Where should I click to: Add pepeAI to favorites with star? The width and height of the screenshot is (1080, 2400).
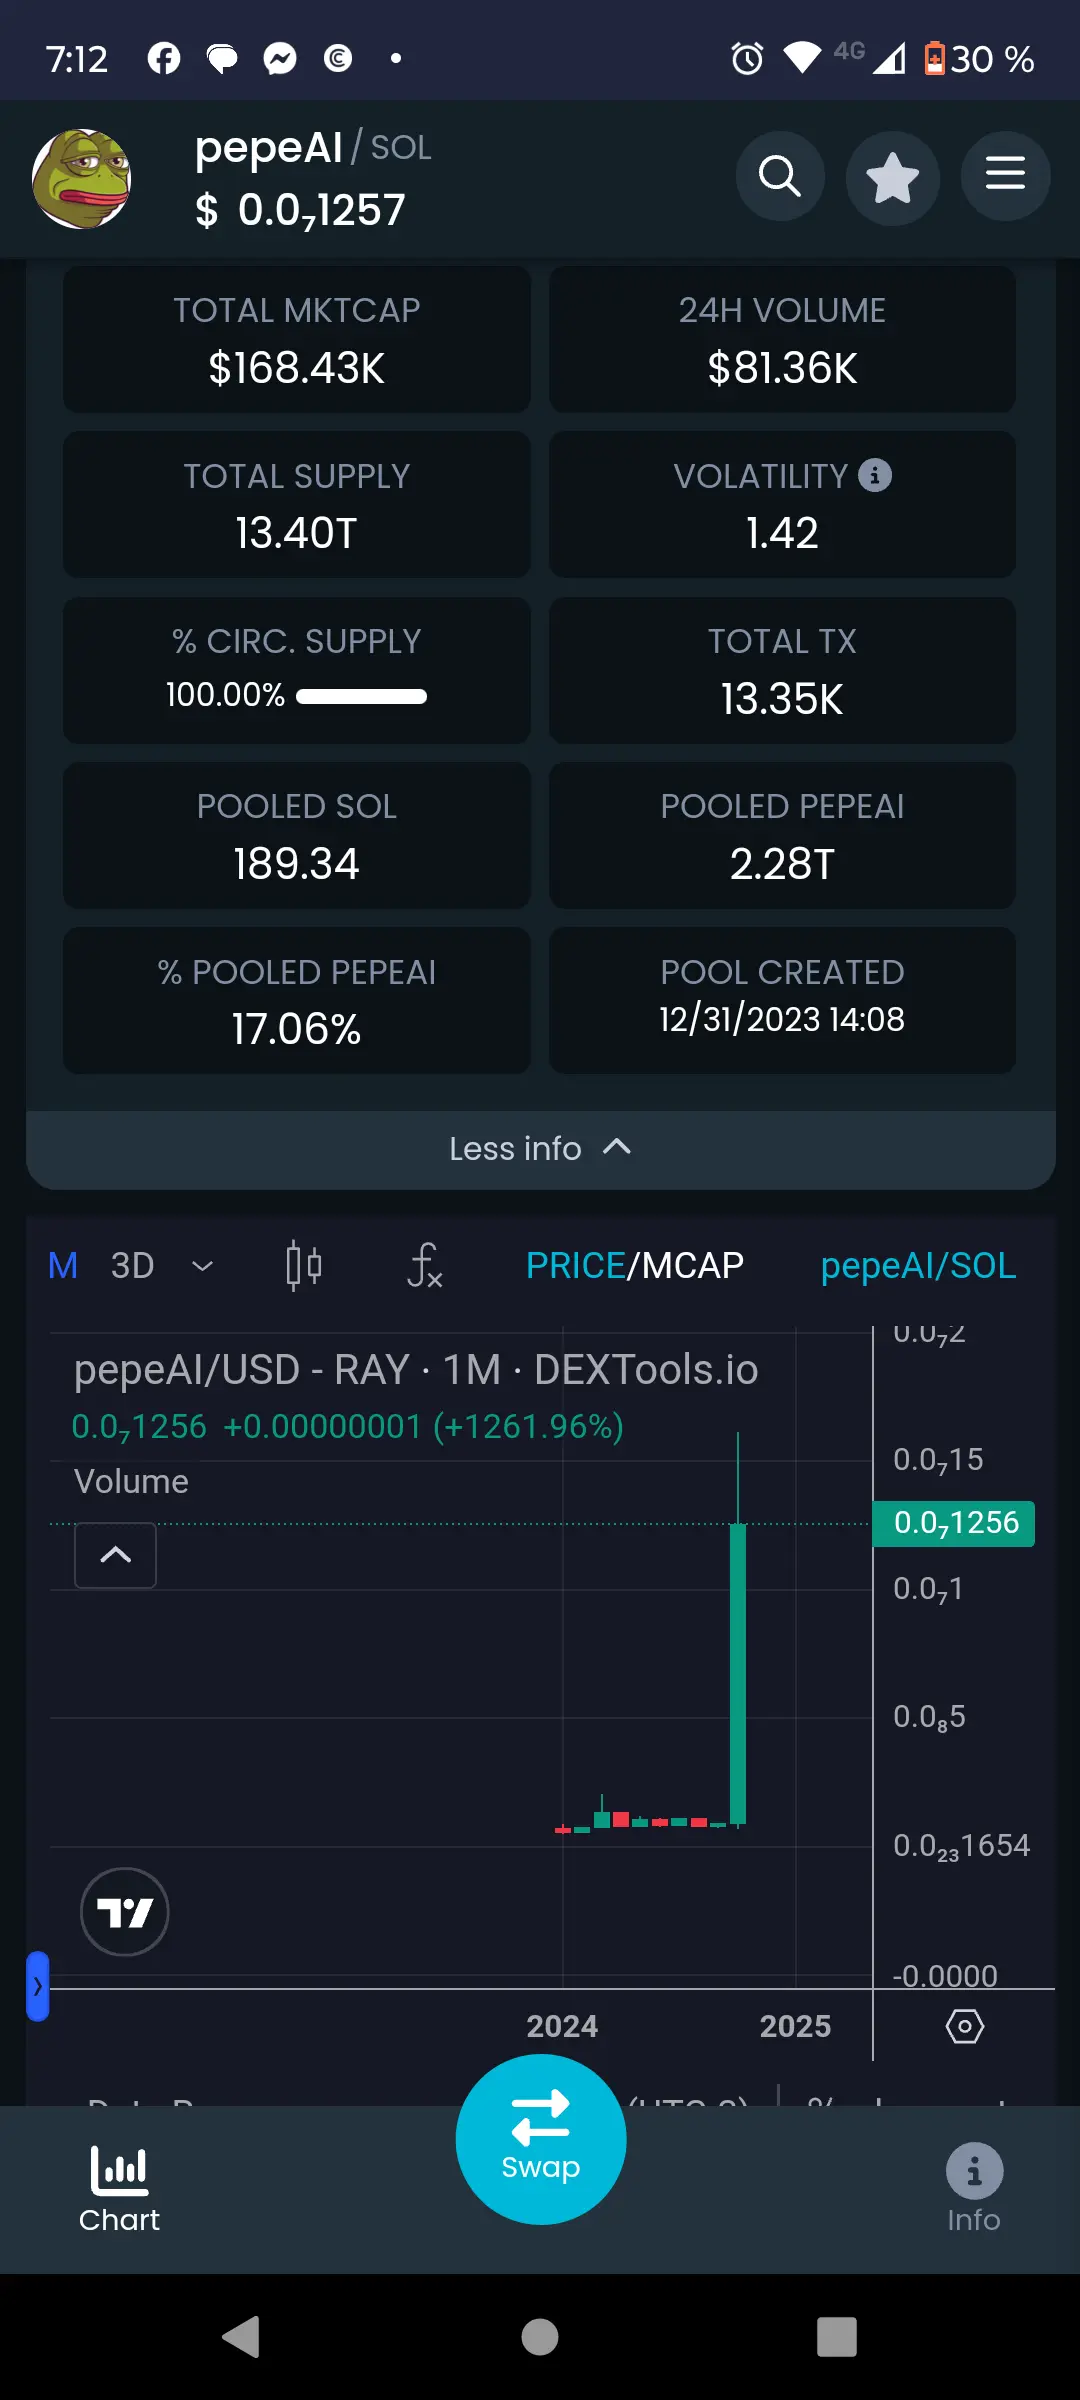892,178
